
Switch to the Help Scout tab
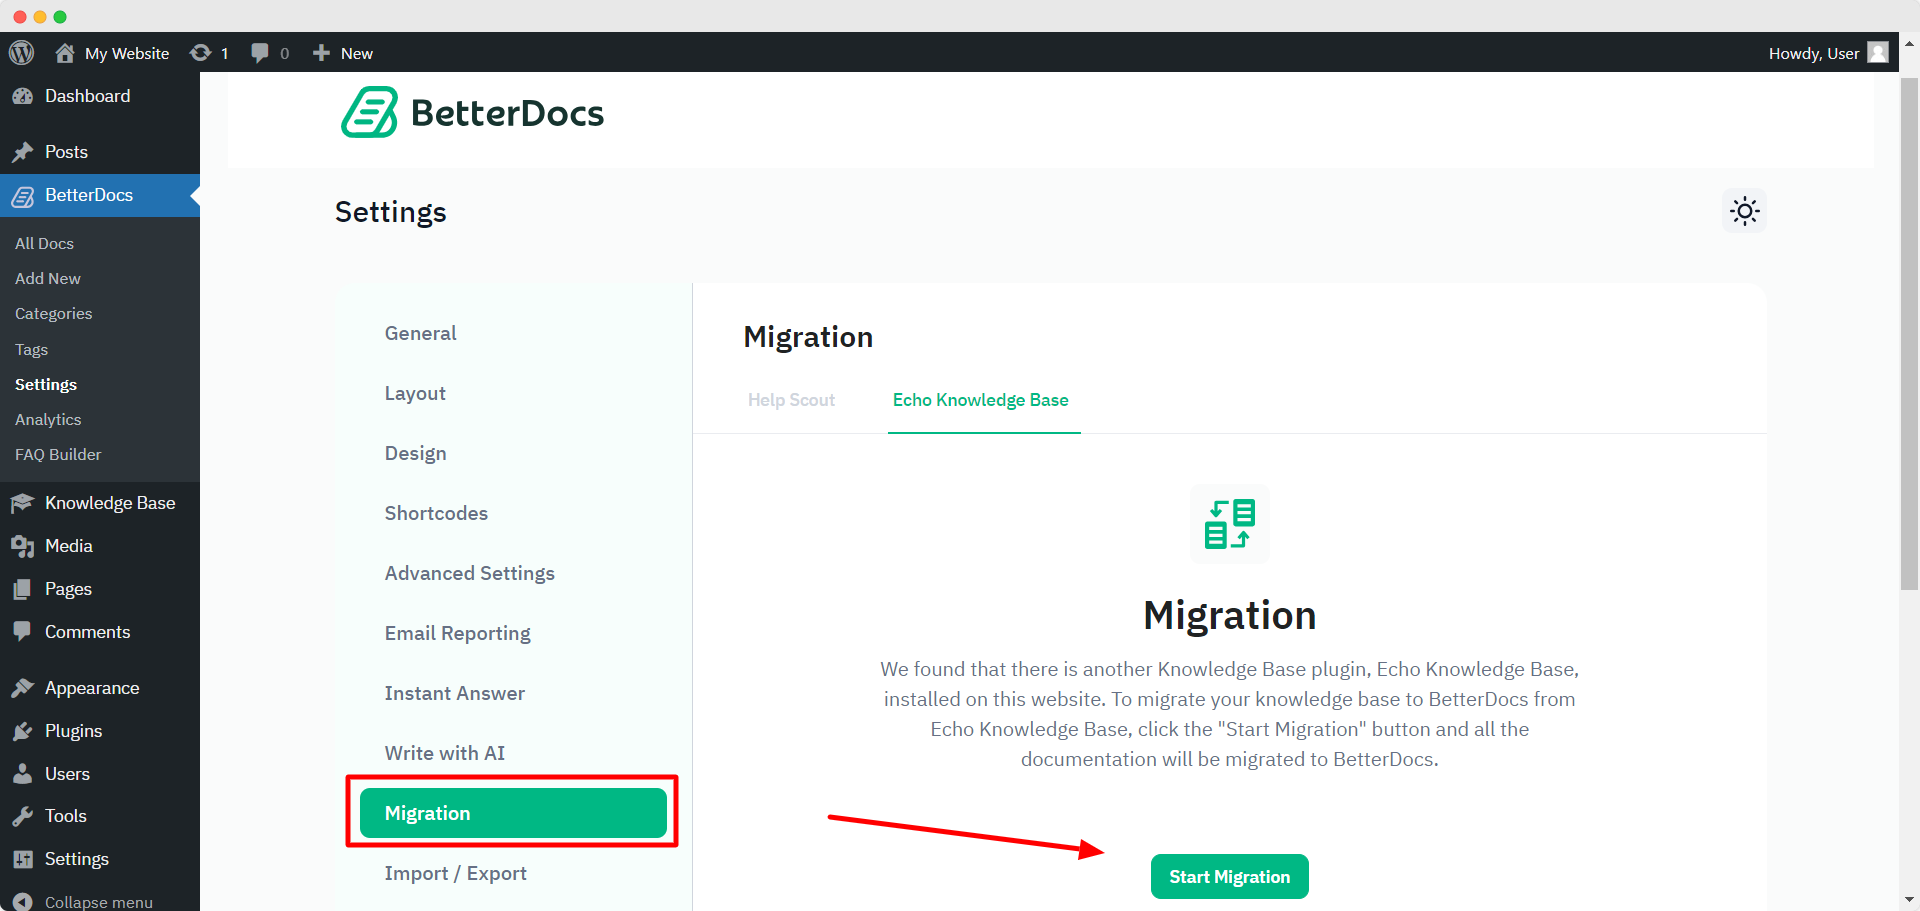pyautogui.click(x=791, y=400)
